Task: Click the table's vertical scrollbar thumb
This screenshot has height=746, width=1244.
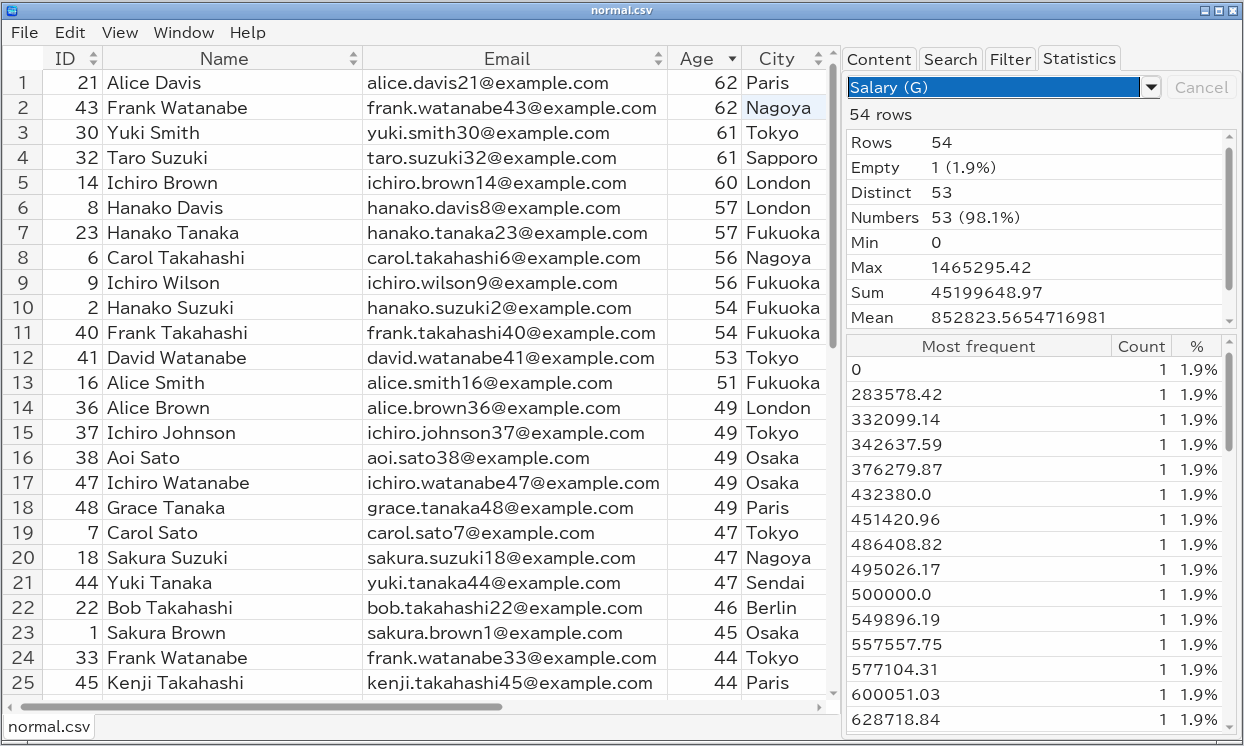Action: click(833, 205)
